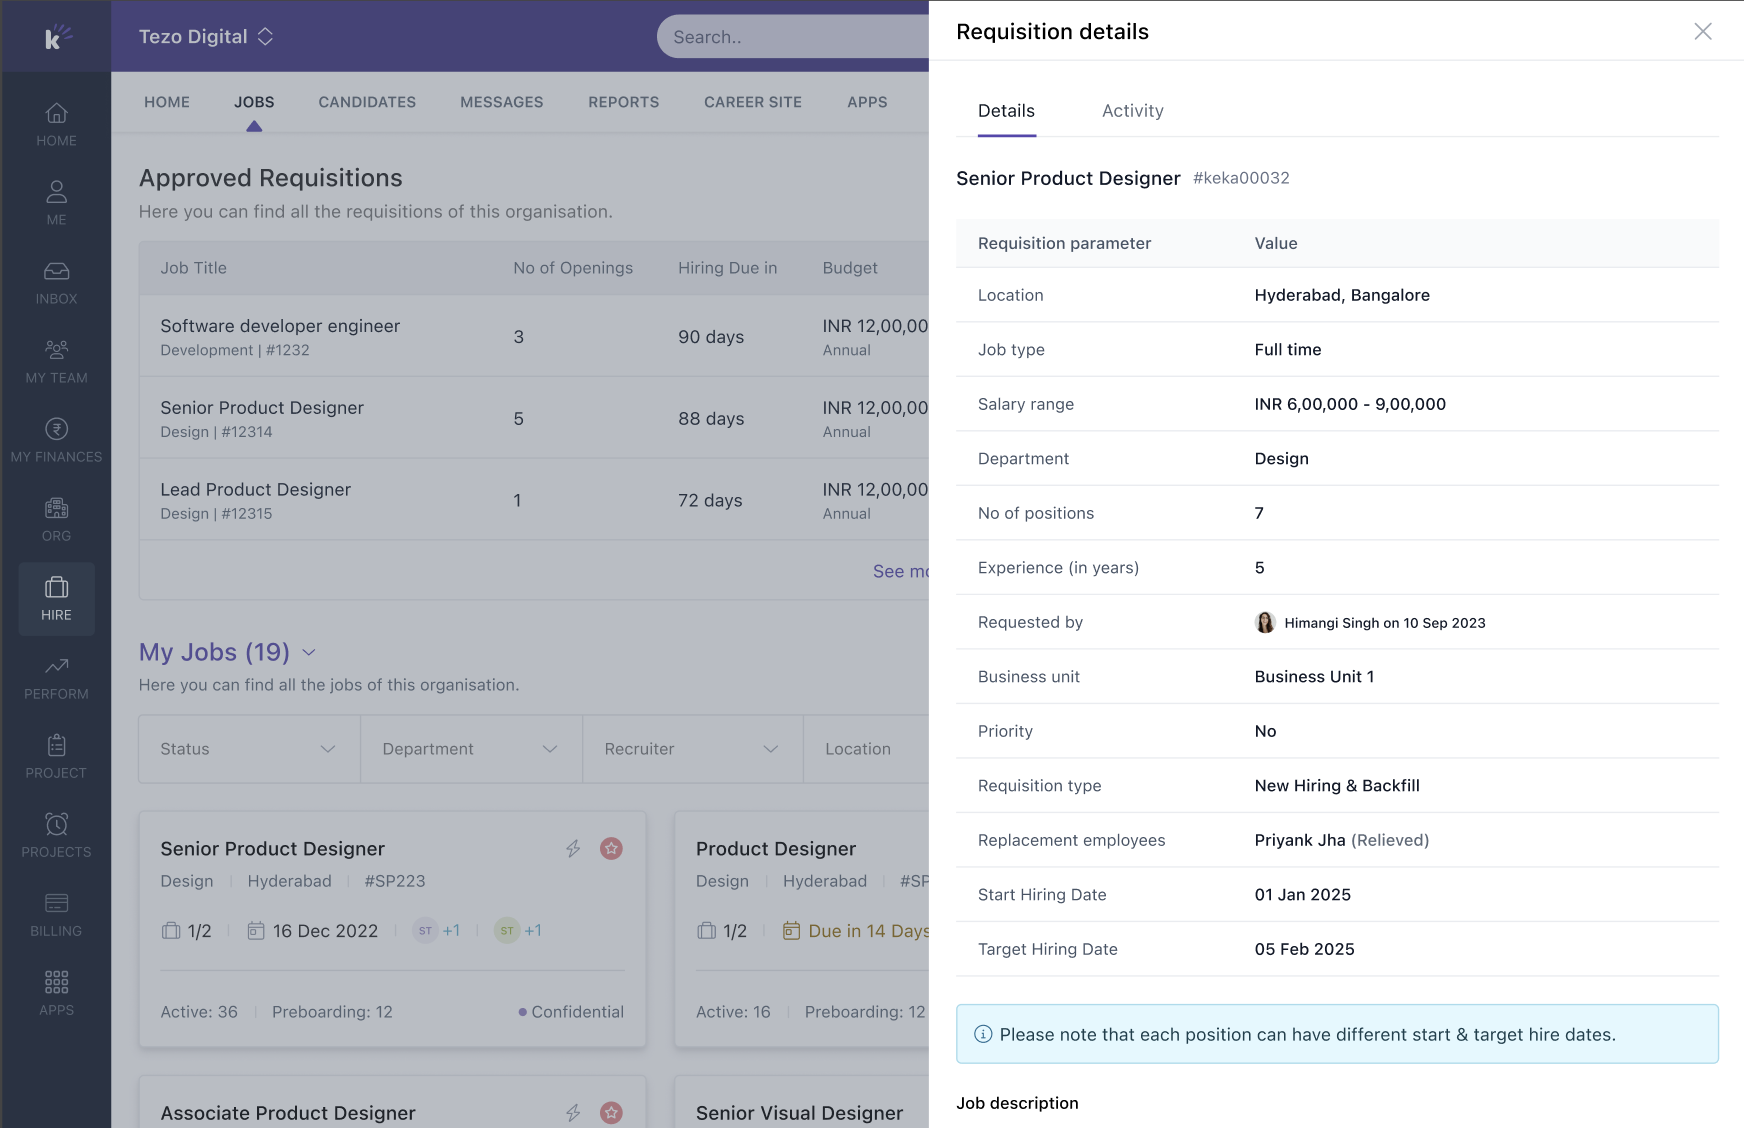Close the Requisition details panel
This screenshot has width=1744, height=1128.
pos(1702,32)
